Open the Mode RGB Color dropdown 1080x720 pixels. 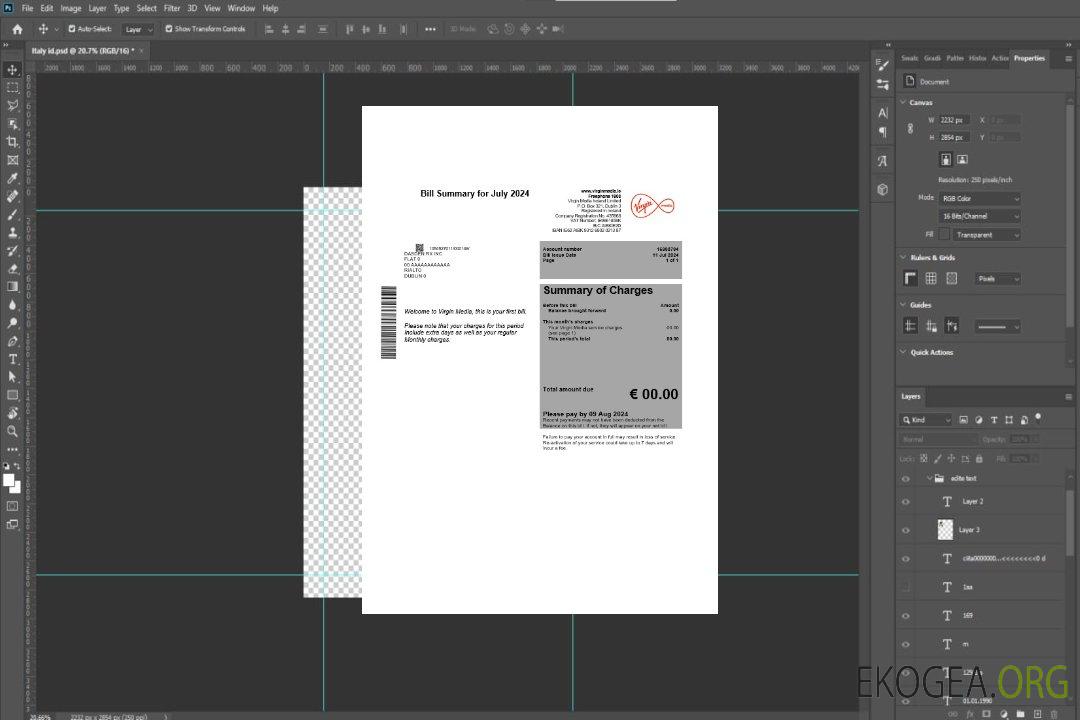tap(979, 198)
